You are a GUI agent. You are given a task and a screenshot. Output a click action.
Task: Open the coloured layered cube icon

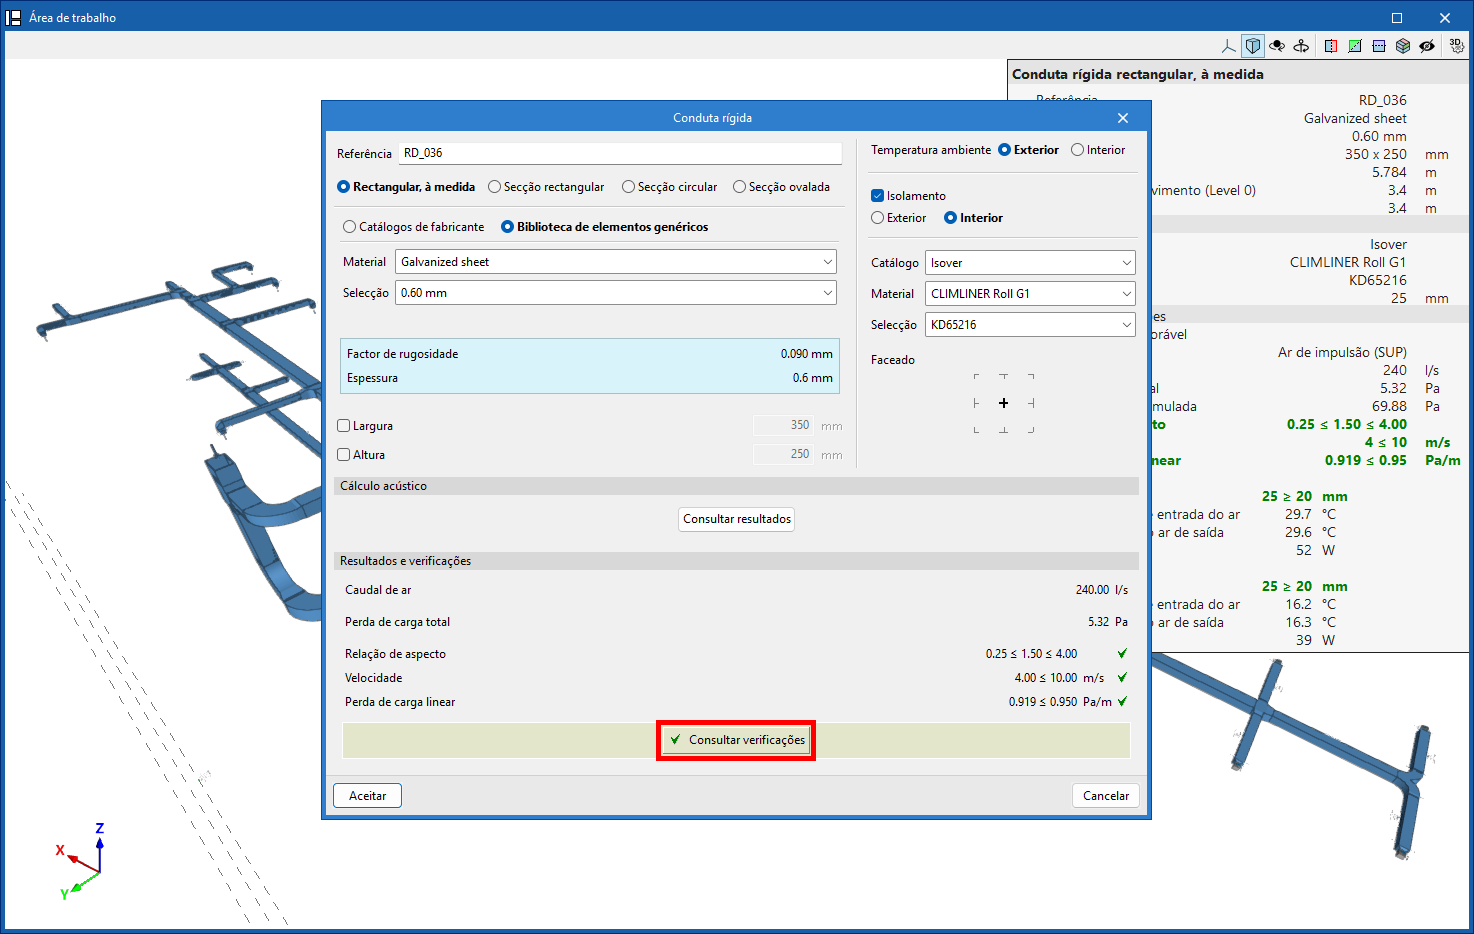pos(1403,46)
